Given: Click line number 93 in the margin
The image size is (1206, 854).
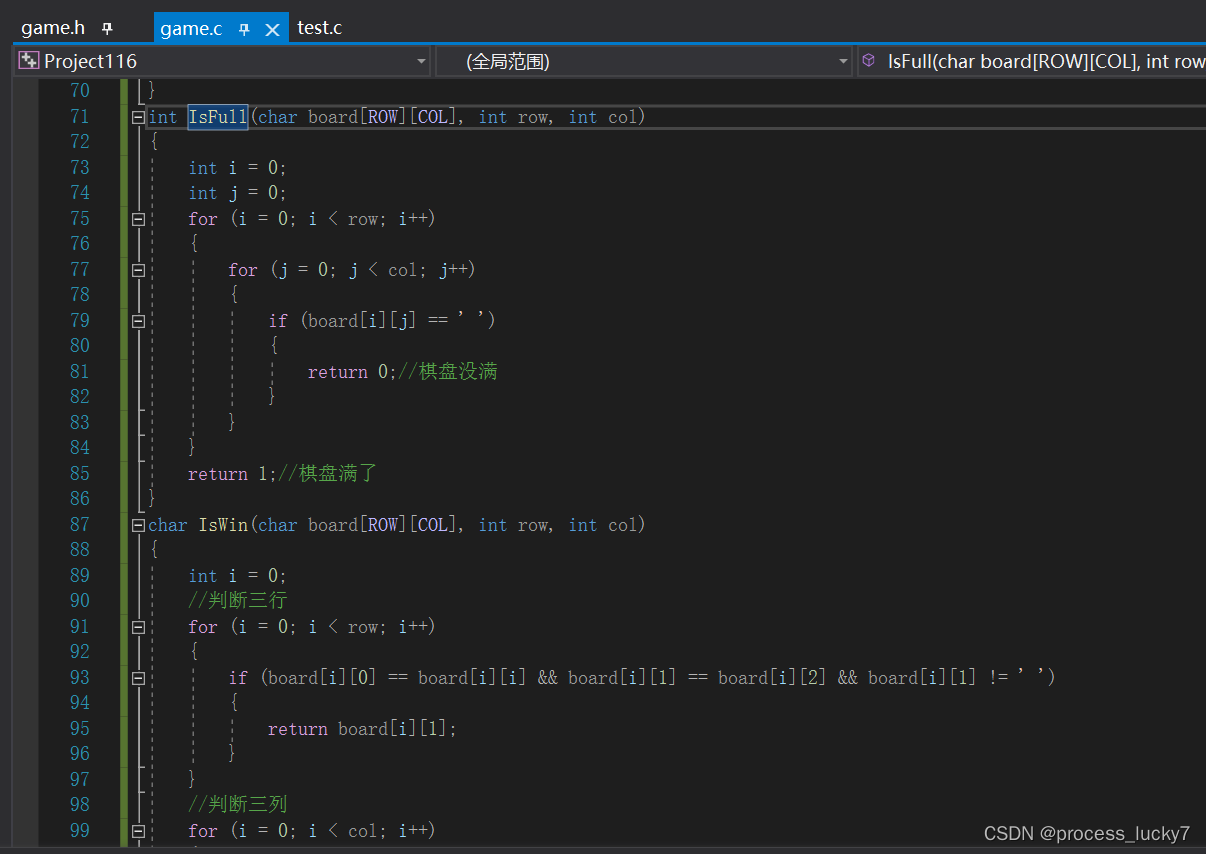Looking at the screenshot, I should click(x=79, y=678).
